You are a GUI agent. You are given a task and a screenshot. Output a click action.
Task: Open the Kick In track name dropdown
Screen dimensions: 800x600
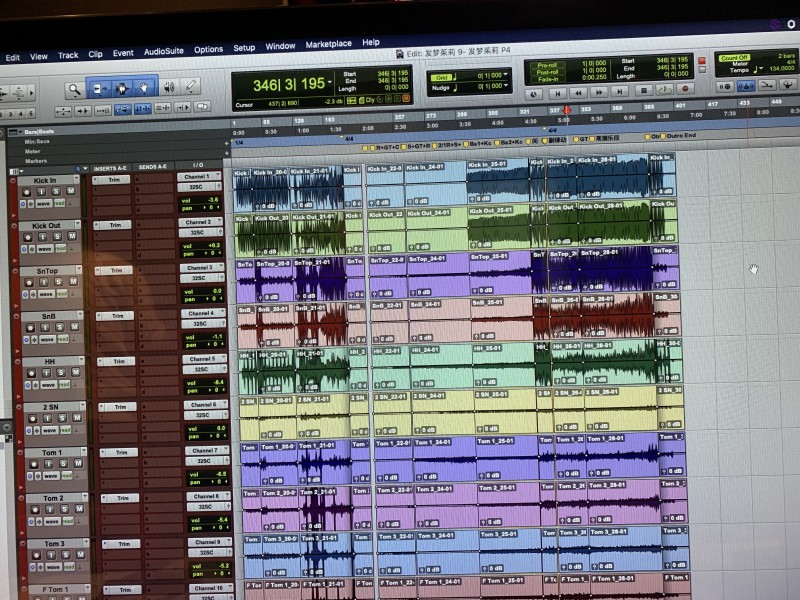click(76, 179)
